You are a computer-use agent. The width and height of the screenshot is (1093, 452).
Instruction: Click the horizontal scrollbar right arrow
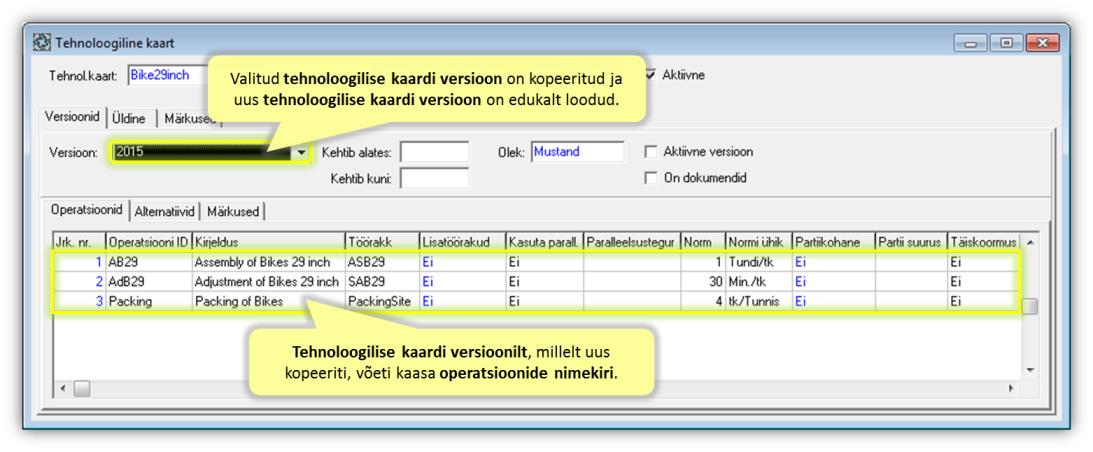point(1009,388)
